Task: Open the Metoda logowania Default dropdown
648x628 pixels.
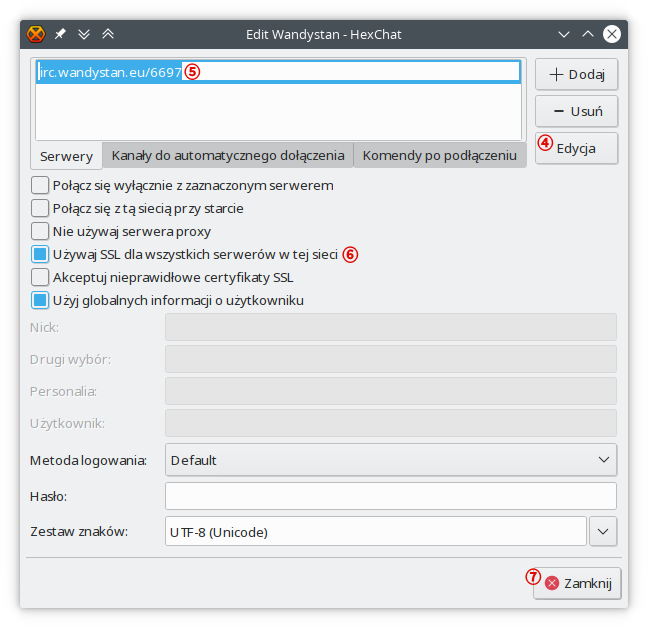Action: pos(391,460)
